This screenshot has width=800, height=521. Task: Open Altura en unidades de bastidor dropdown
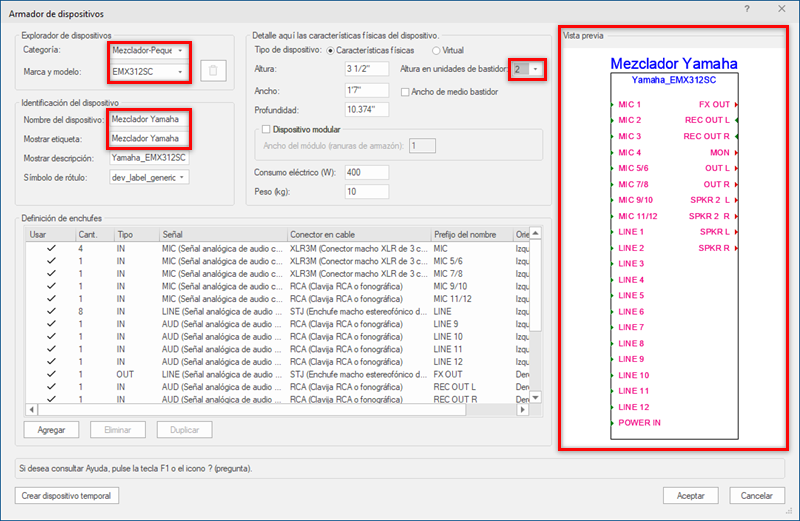(535, 69)
